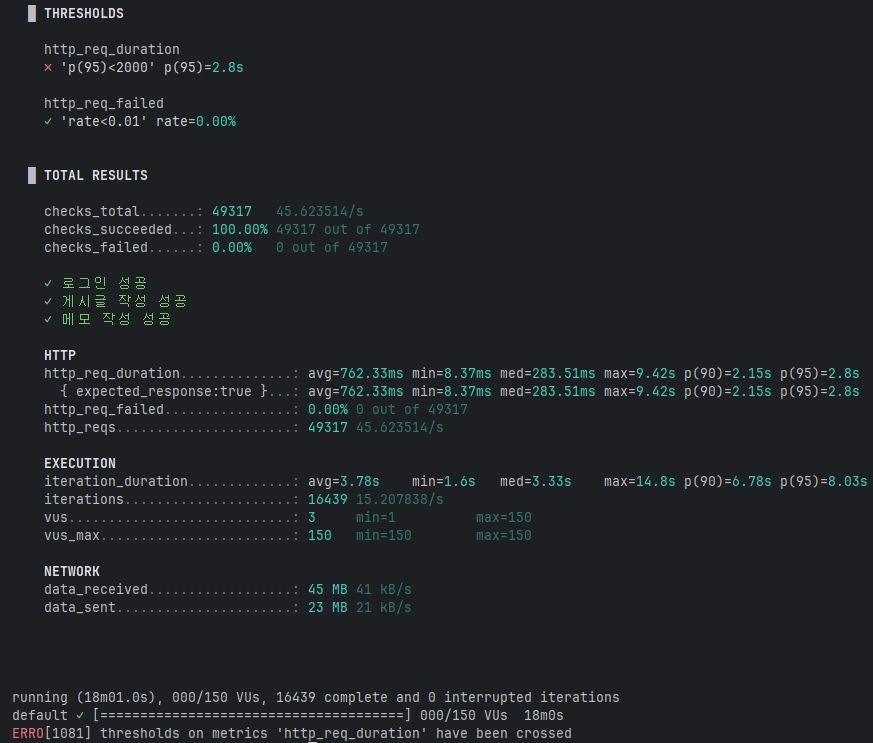Click the check mark beside 게시글 작성 성공

(48, 301)
